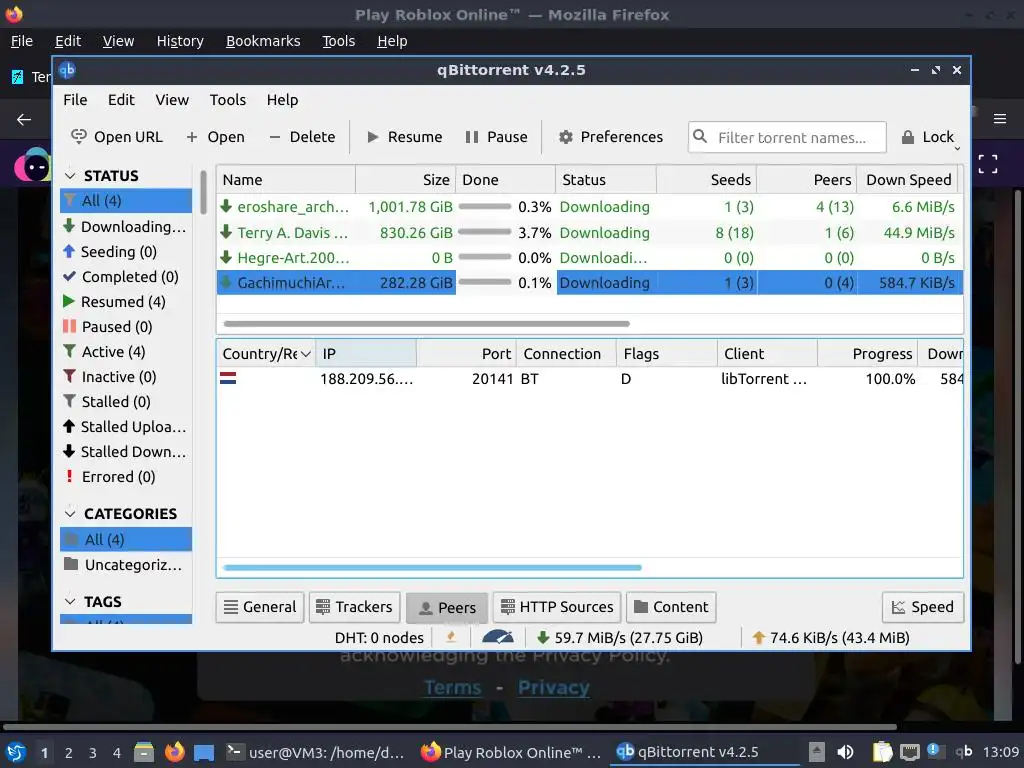This screenshot has height=768, width=1024.
Task: Click the Lock padlock icon
Action: pos(908,137)
